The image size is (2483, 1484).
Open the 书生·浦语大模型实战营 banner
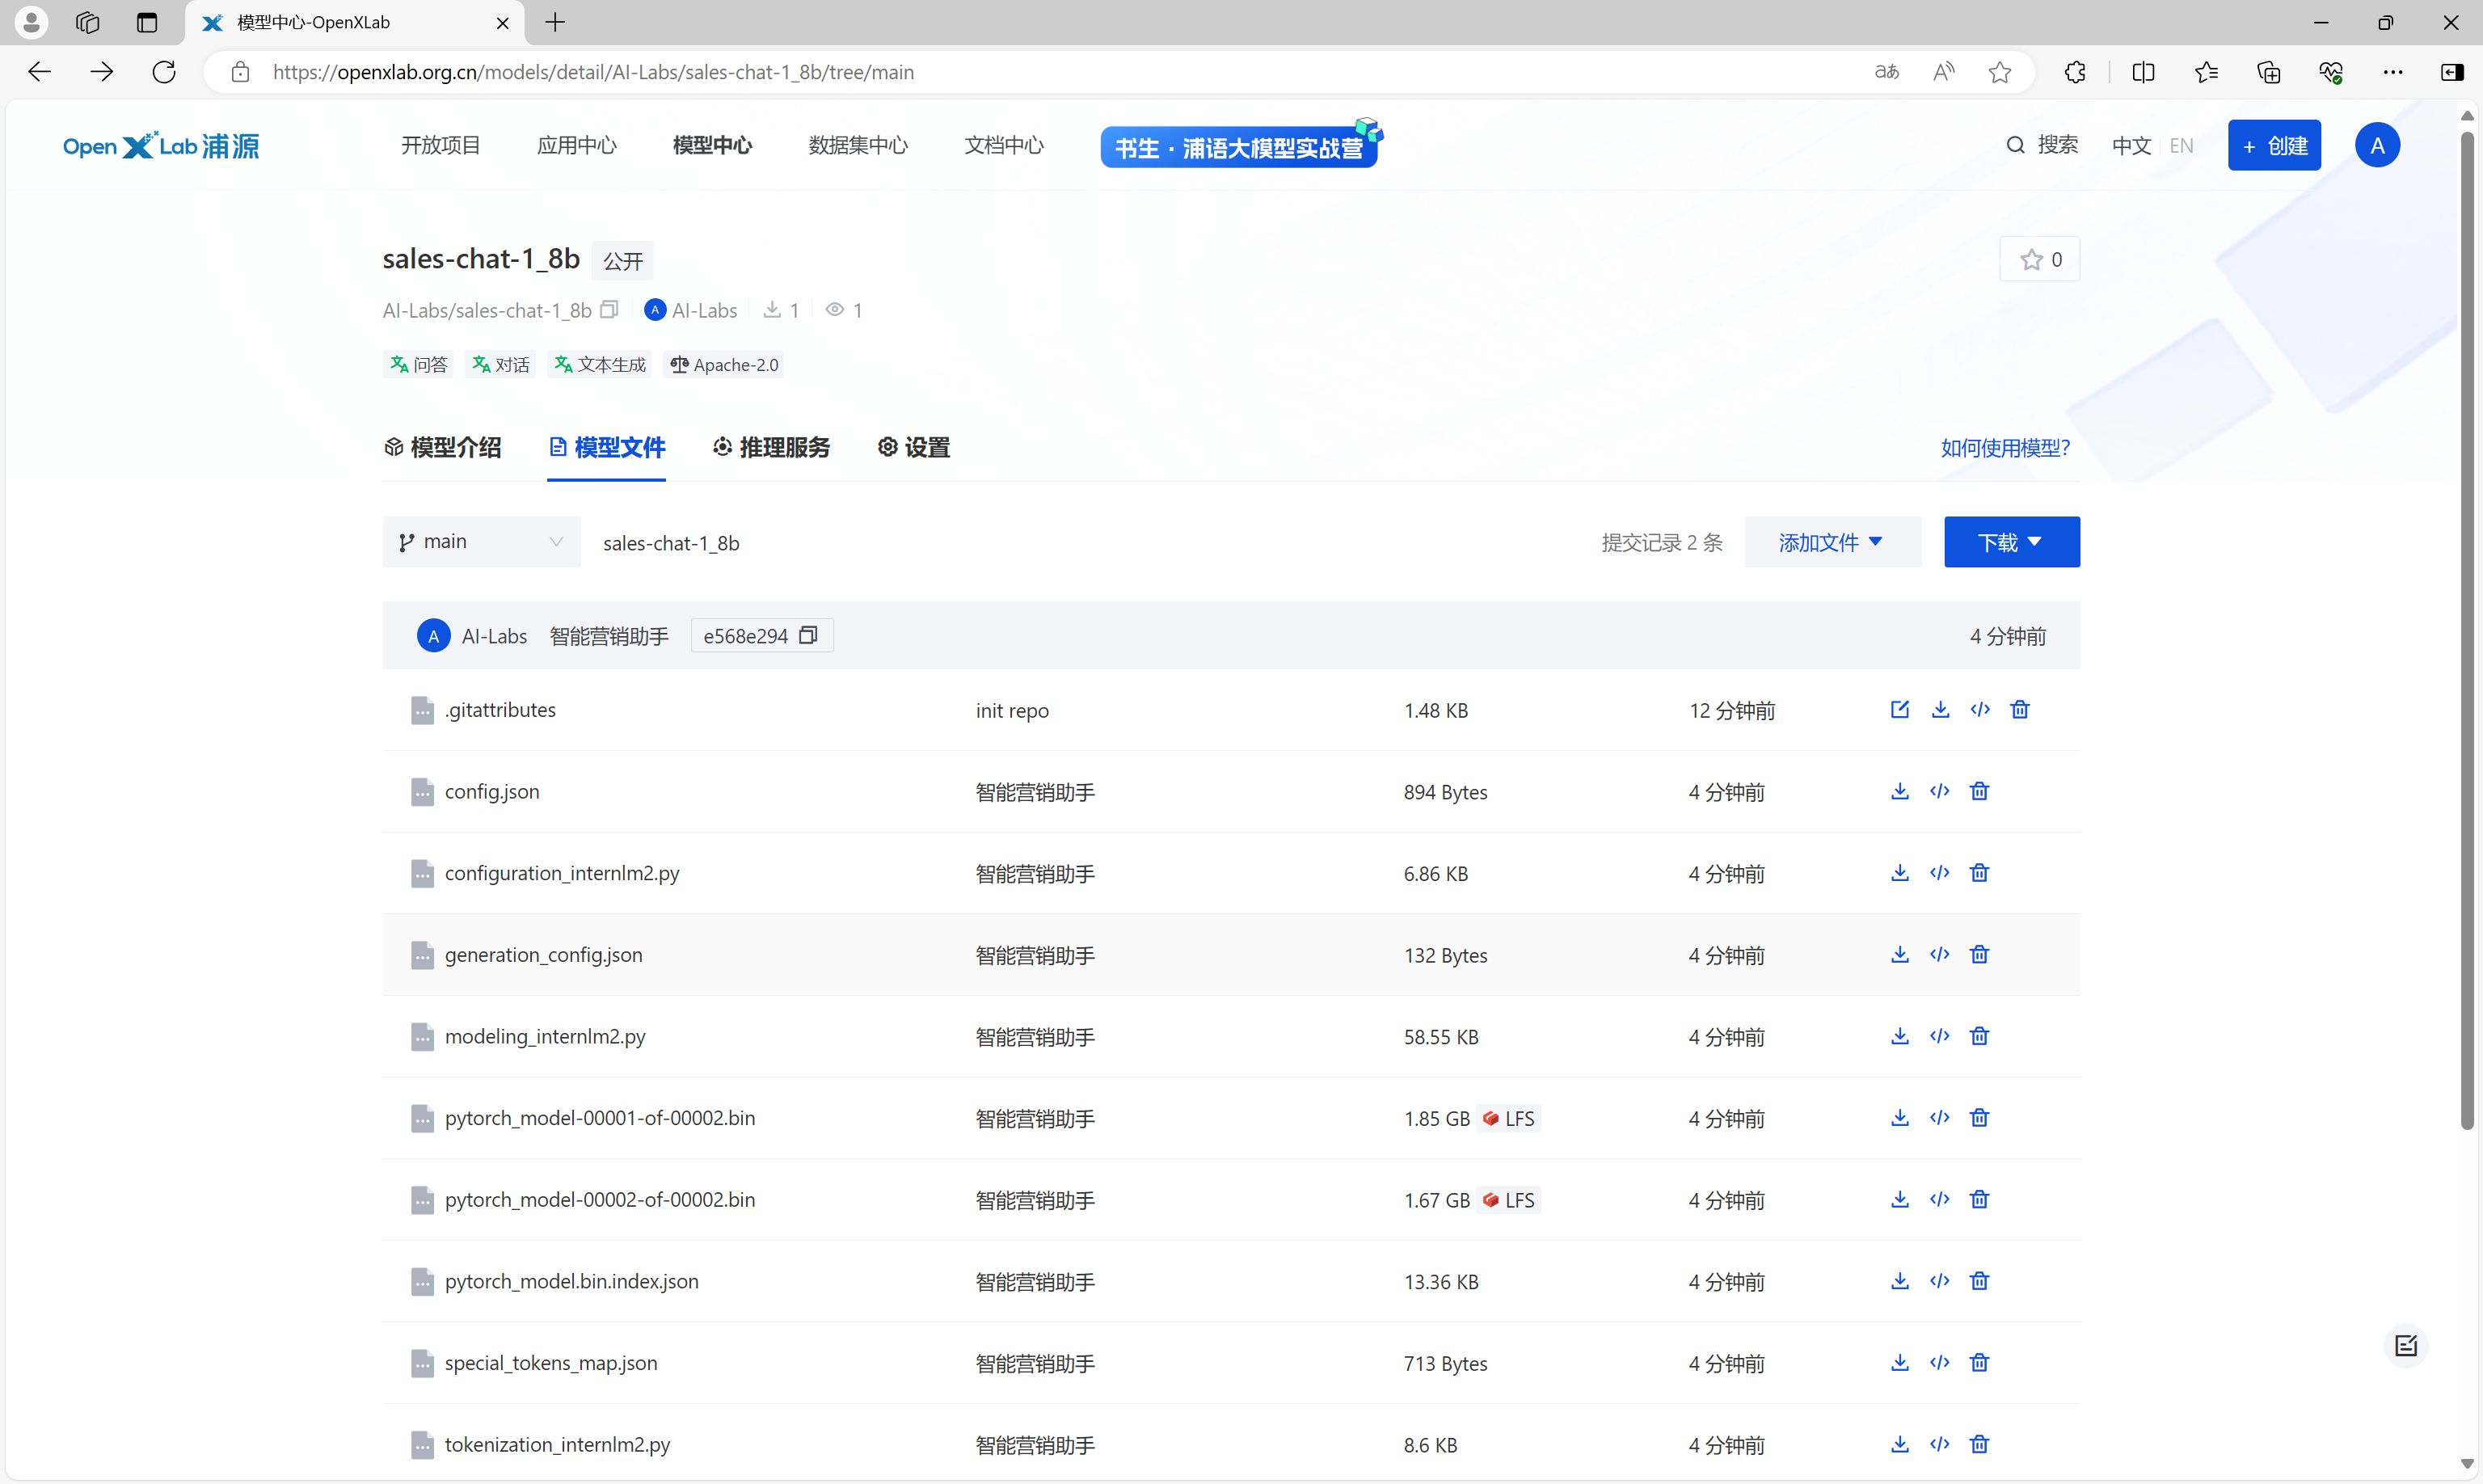(1239, 147)
